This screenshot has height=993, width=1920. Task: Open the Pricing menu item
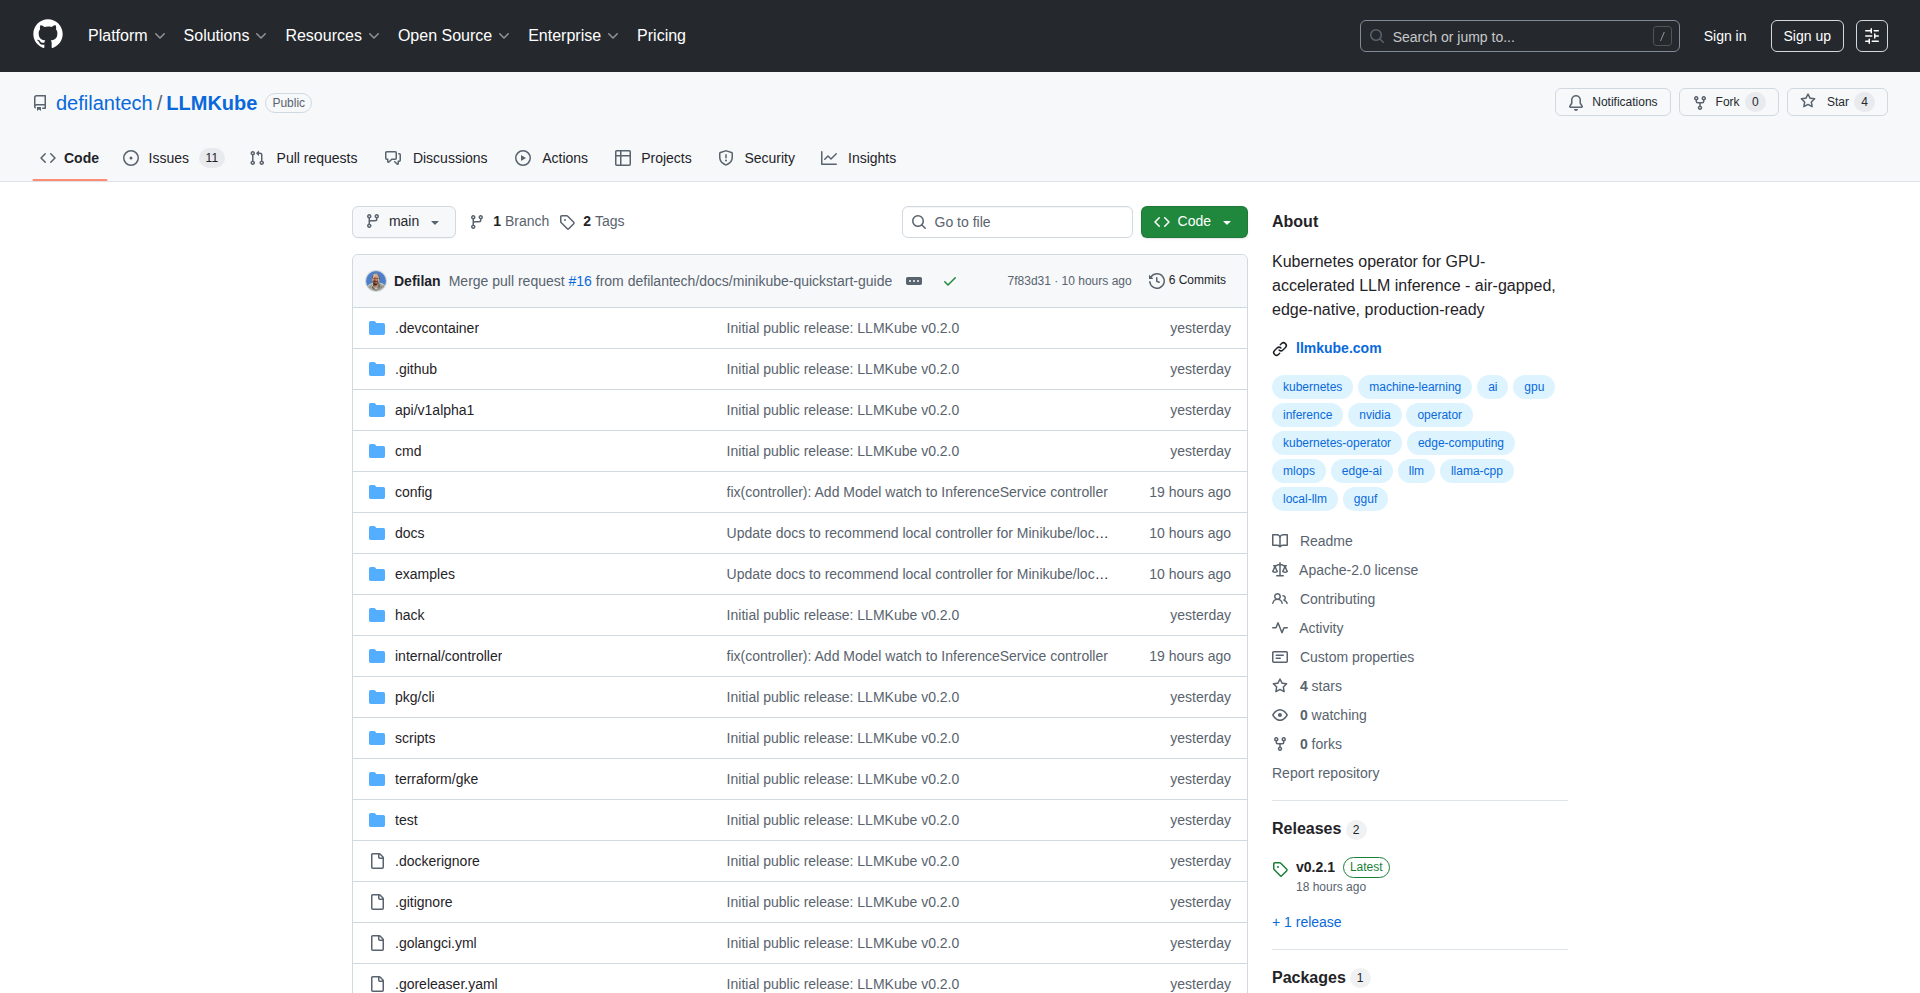[x=661, y=35]
